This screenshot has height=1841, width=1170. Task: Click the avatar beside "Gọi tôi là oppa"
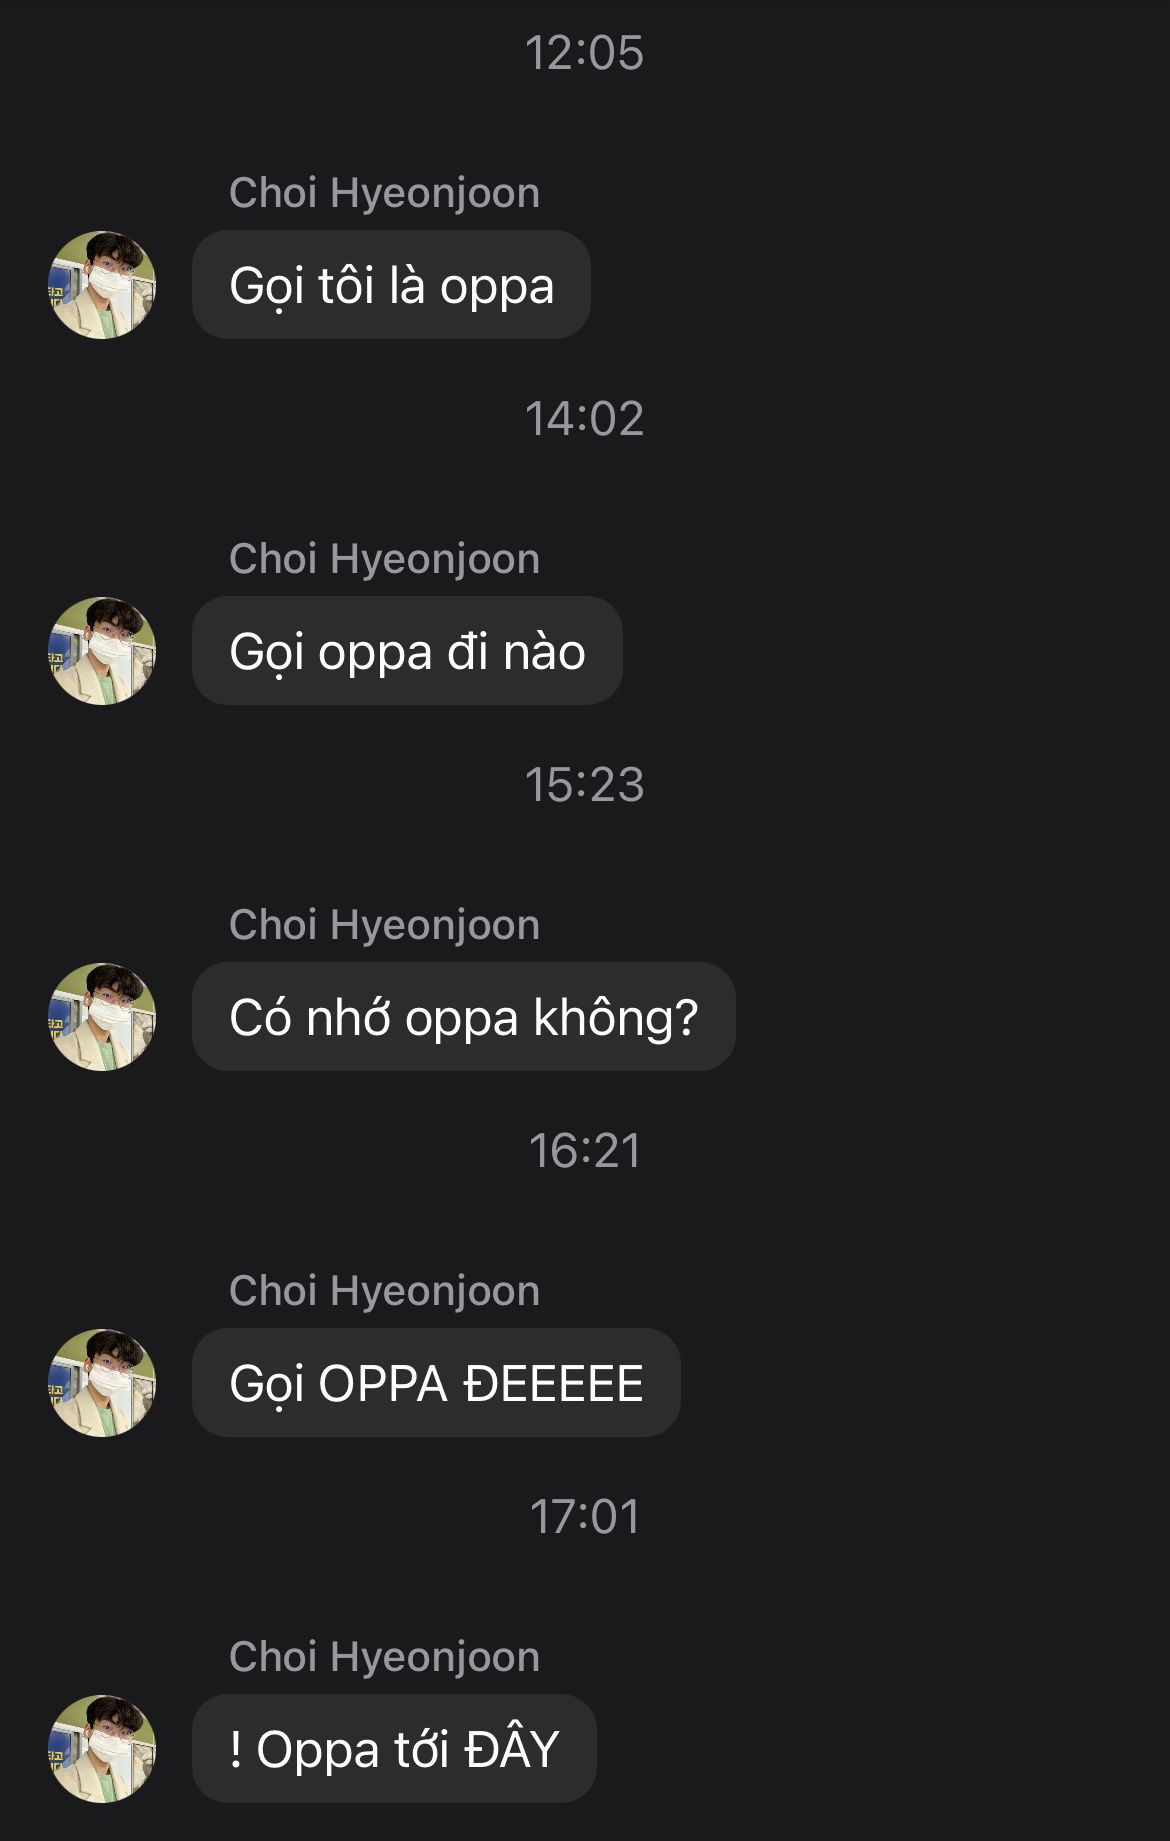point(102,285)
